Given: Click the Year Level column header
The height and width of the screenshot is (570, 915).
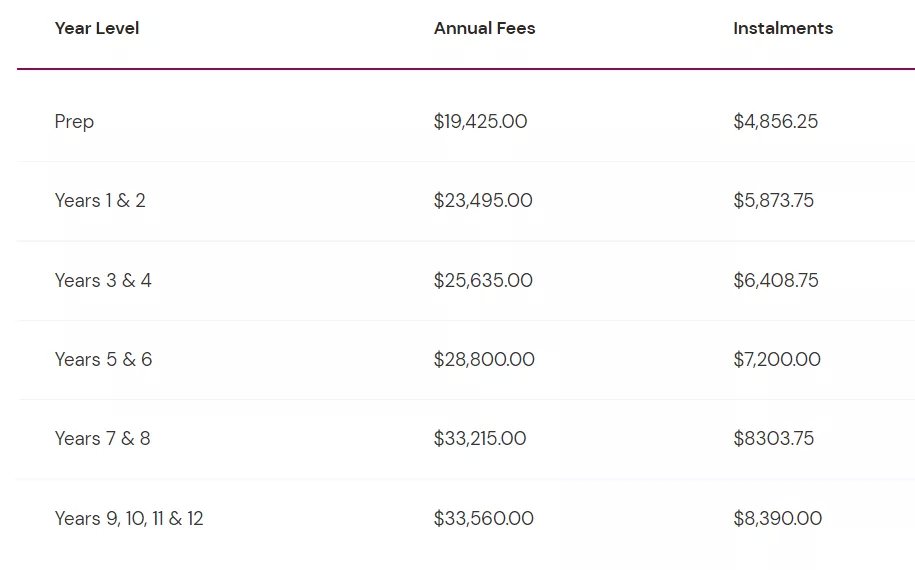Looking at the screenshot, I should [97, 28].
